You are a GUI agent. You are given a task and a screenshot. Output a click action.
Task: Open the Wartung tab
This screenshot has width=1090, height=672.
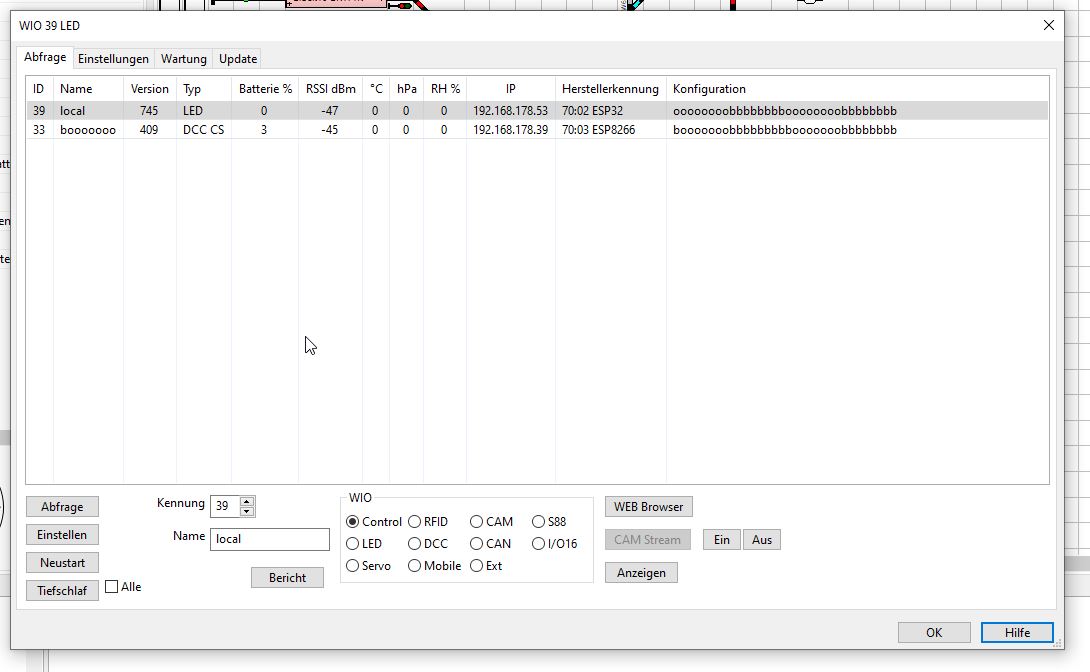click(184, 59)
